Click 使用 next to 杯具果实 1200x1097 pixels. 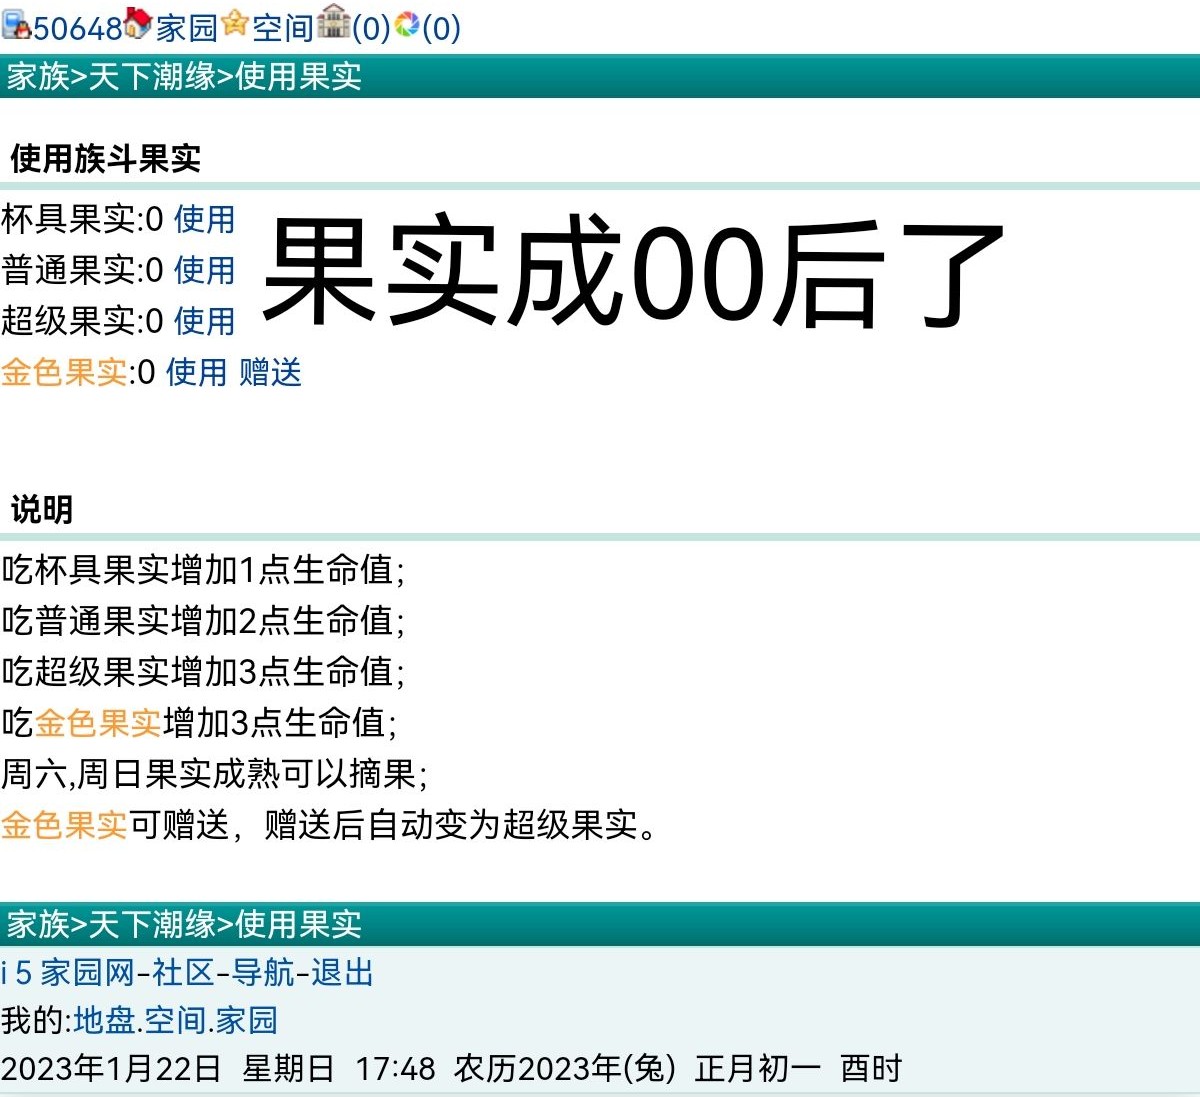coord(204,219)
